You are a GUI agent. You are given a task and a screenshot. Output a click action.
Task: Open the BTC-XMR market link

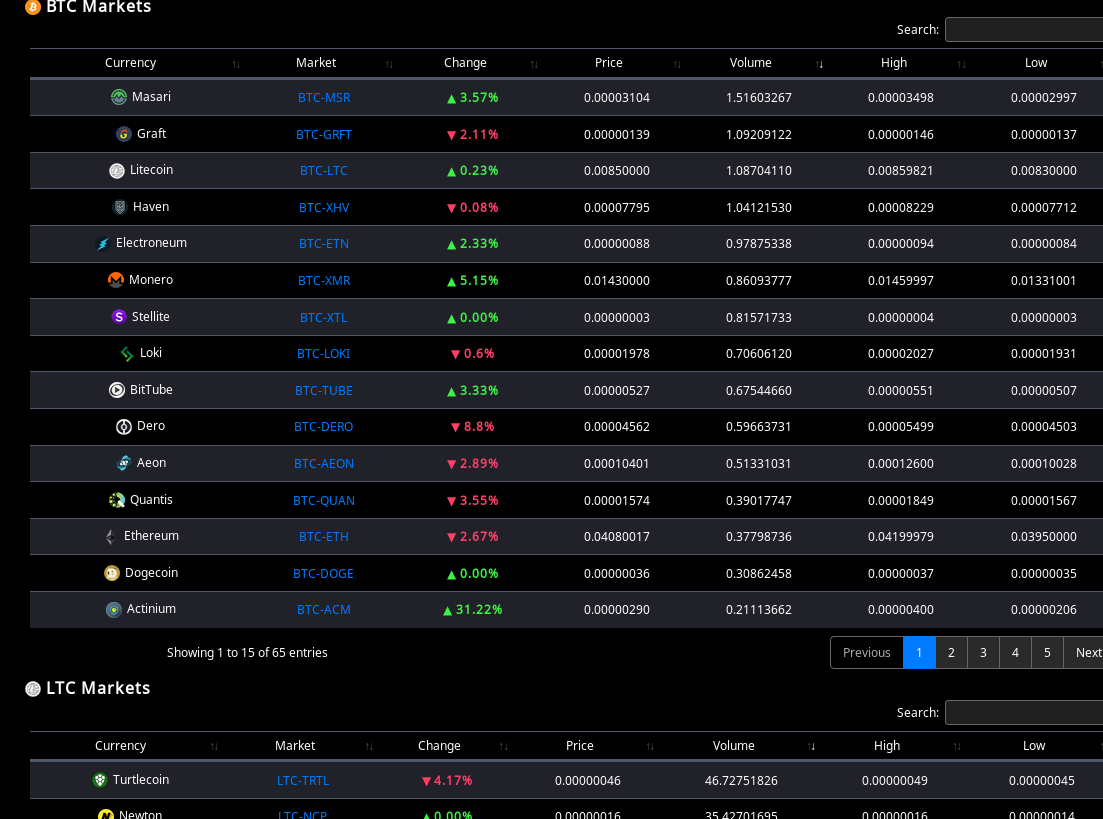pos(324,281)
